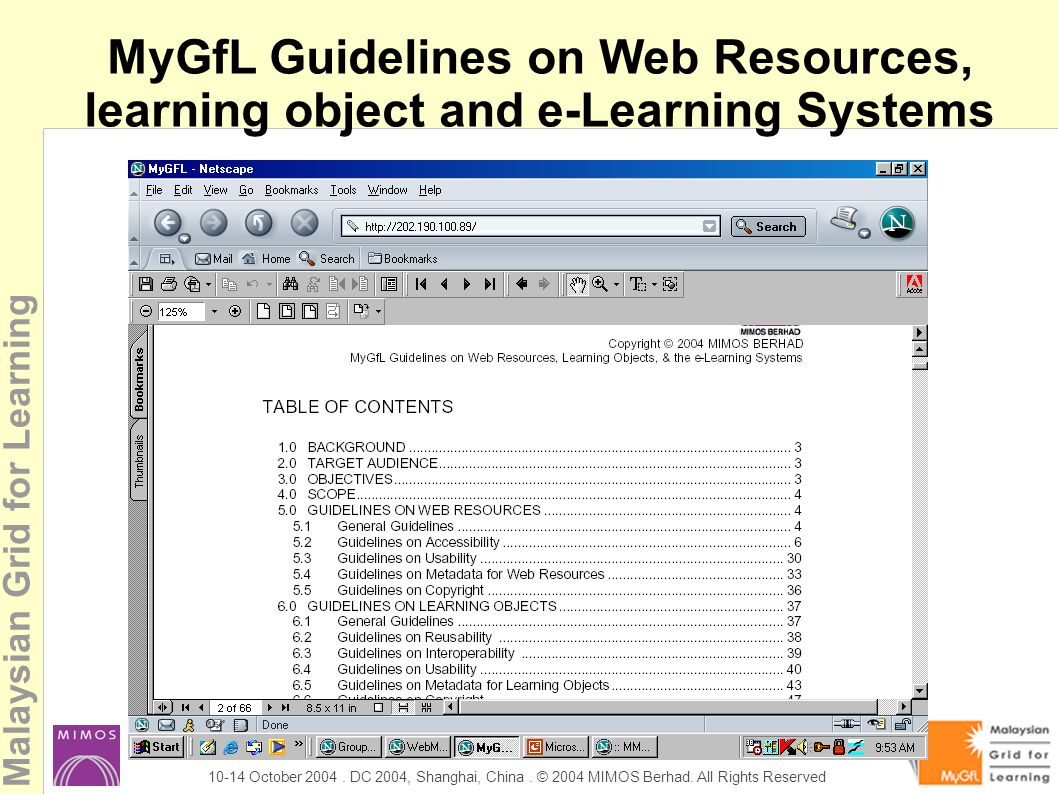The height and width of the screenshot is (794, 1058).
Task: Click Internet Explorer quick launch icon
Action: click(x=231, y=747)
